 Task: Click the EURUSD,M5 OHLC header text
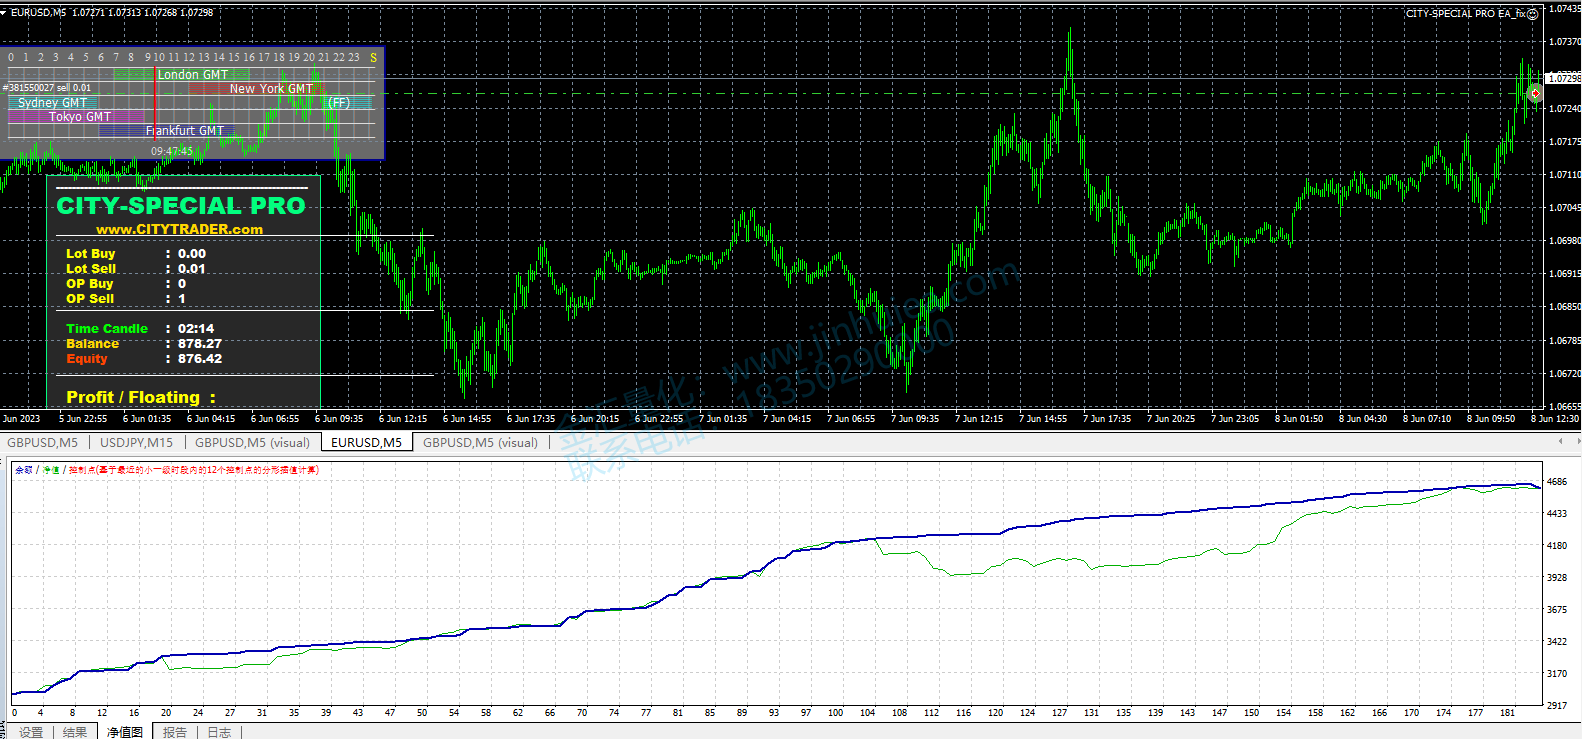(112, 13)
